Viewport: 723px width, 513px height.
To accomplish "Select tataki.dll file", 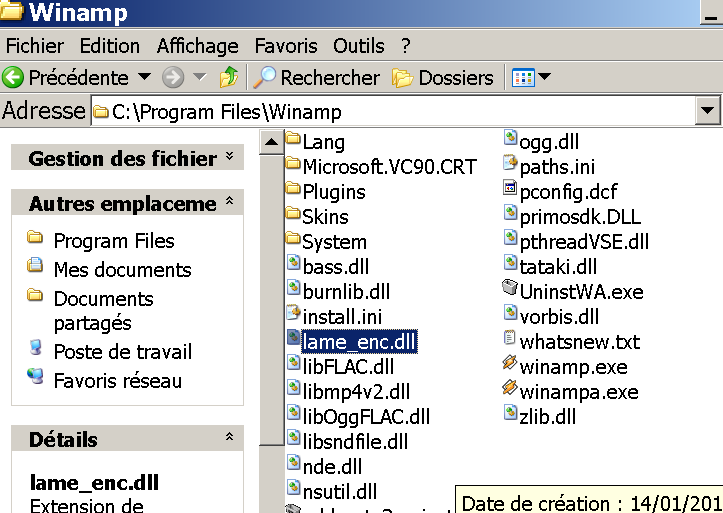I will point(550,266).
